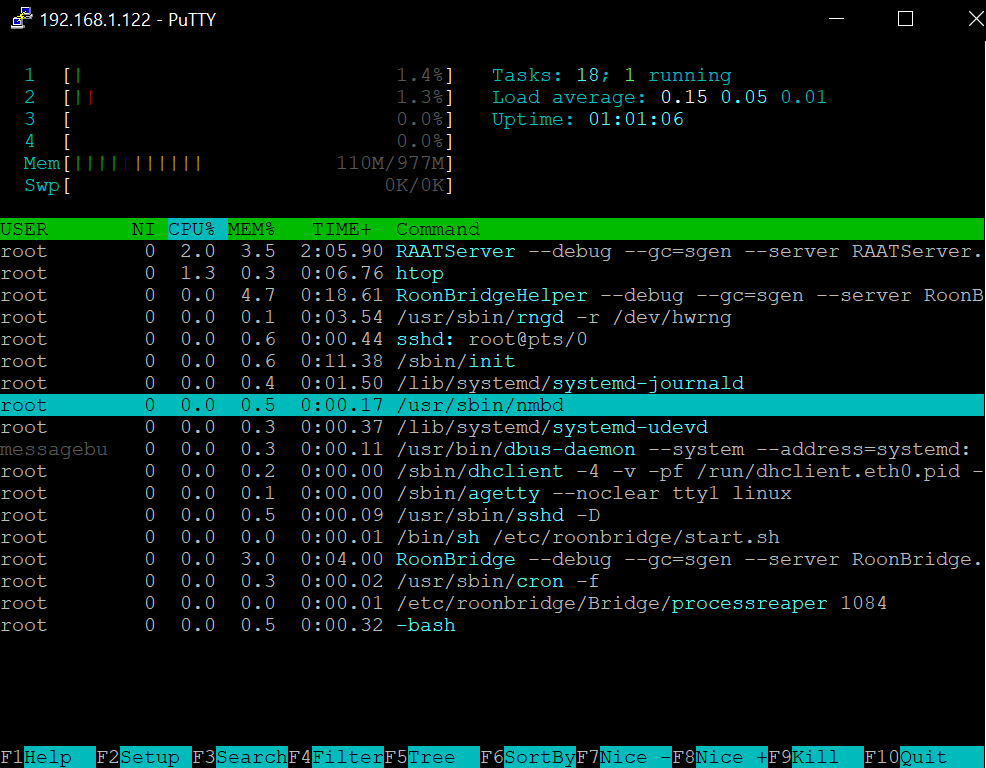Select the htop process row
This screenshot has height=768, width=986.
(x=492, y=273)
